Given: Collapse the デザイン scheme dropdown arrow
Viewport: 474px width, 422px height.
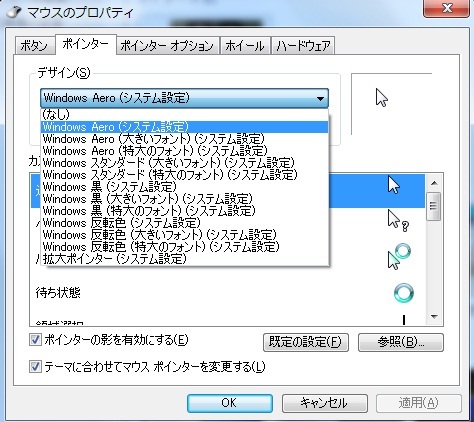Looking at the screenshot, I should [320, 98].
